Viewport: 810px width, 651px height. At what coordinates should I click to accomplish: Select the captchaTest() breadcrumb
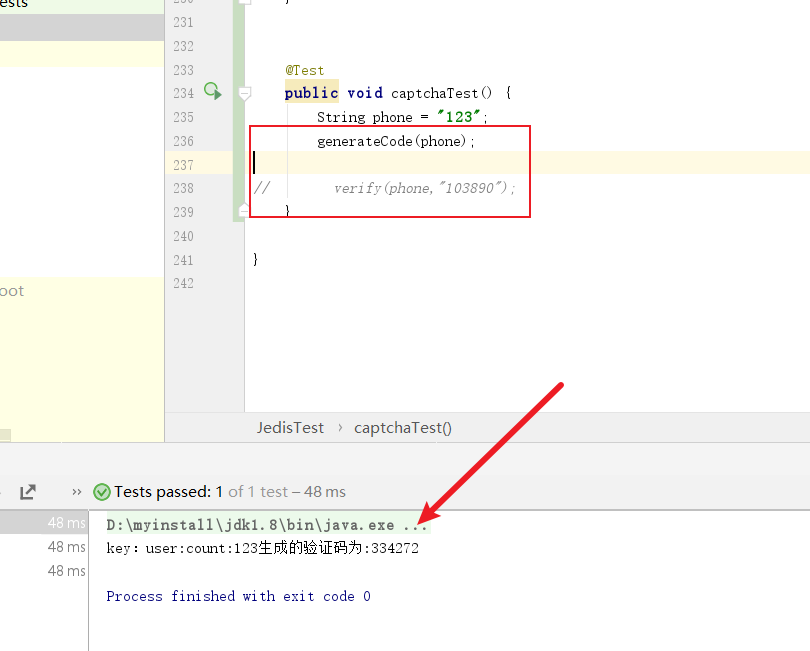pos(403,428)
